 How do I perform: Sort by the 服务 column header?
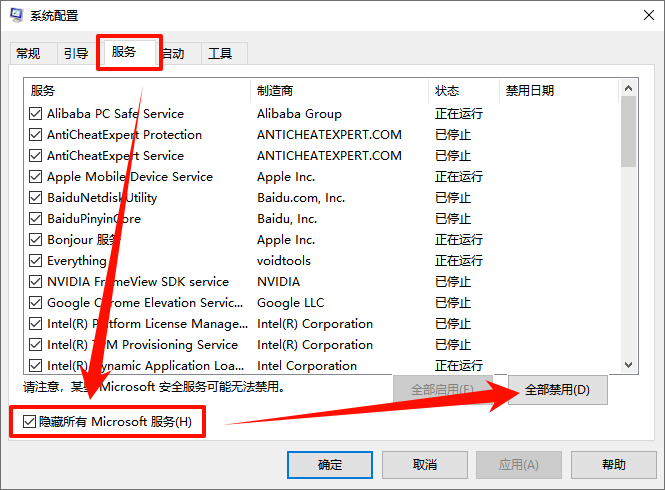(137, 90)
